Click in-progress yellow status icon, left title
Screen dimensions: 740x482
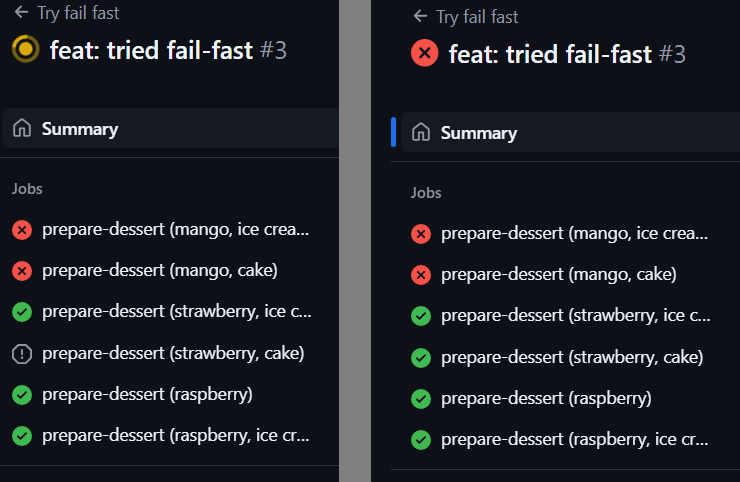[x=25, y=49]
